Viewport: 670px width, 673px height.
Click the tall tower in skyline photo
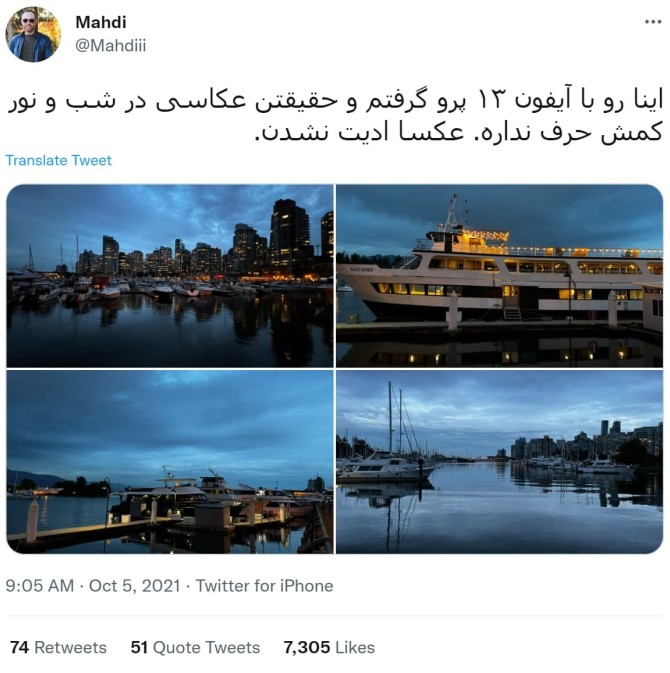289,236
